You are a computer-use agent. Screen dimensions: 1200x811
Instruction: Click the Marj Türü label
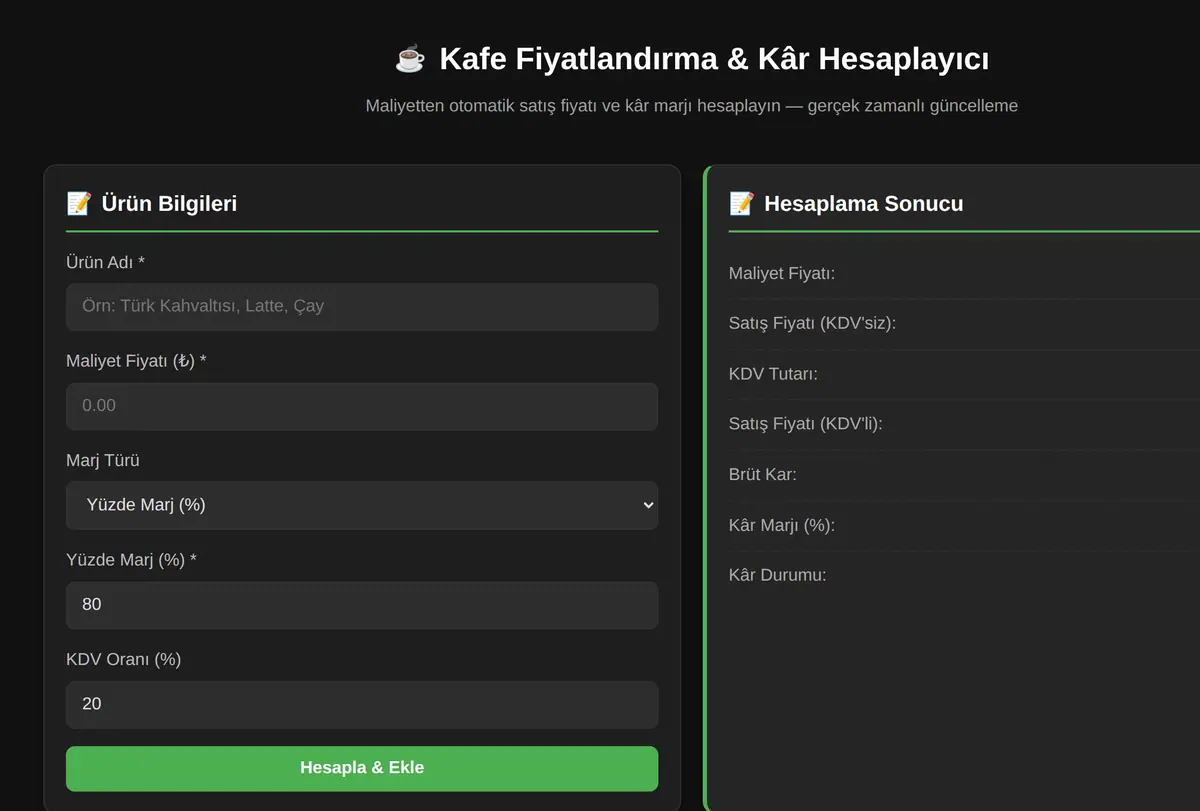pyautogui.click(x=103, y=460)
